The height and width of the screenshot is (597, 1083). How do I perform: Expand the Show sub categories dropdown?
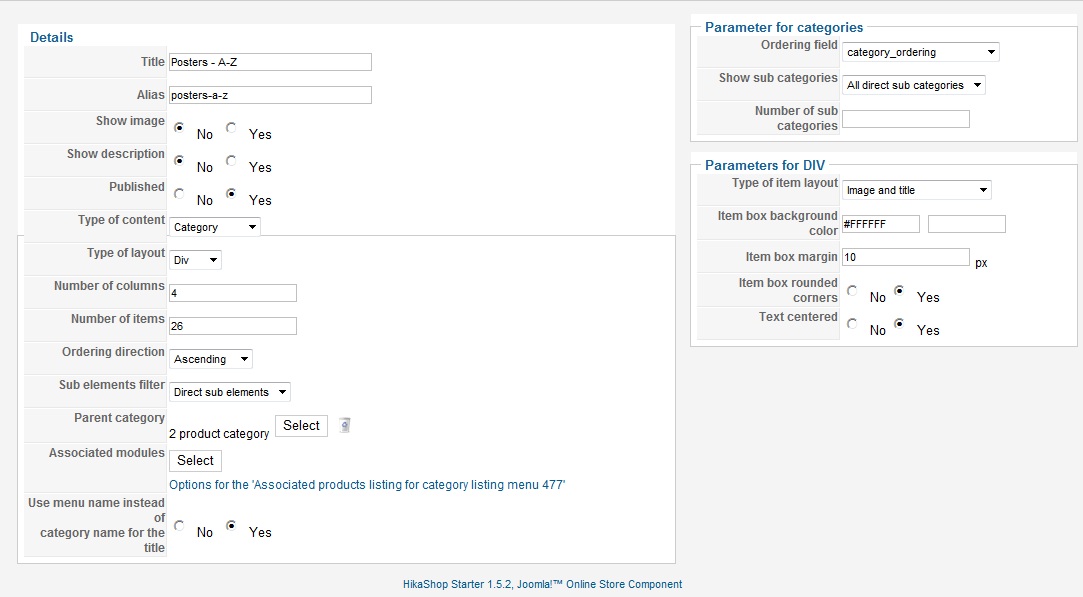coord(914,85)
